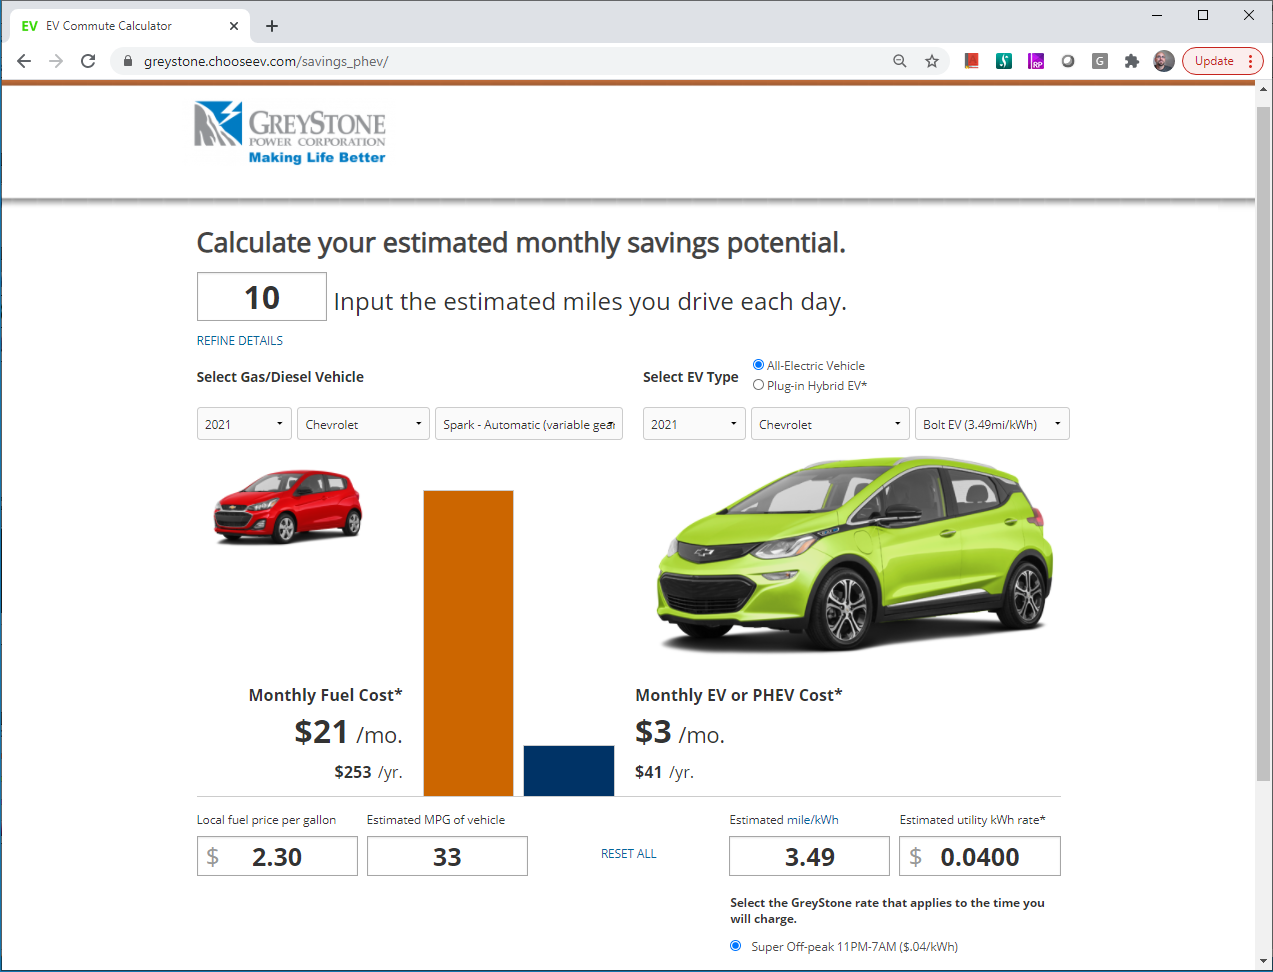Open a new tab with plus icon

(x=272, y=26)
